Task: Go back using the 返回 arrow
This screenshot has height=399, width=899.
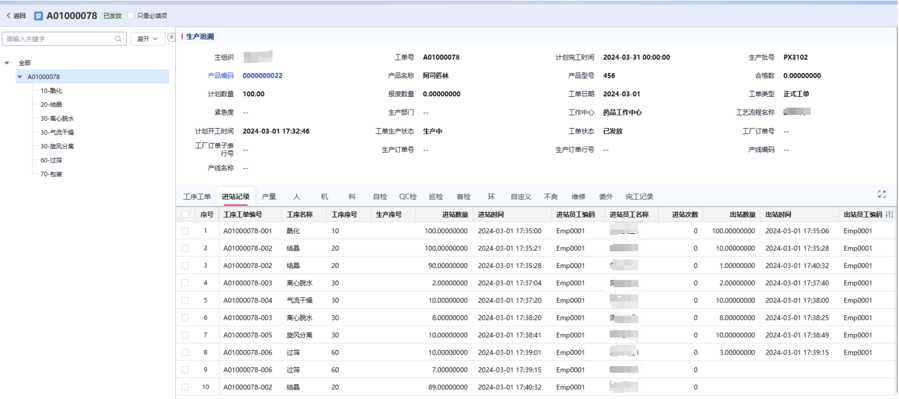Action: click(x=15, y=16)
